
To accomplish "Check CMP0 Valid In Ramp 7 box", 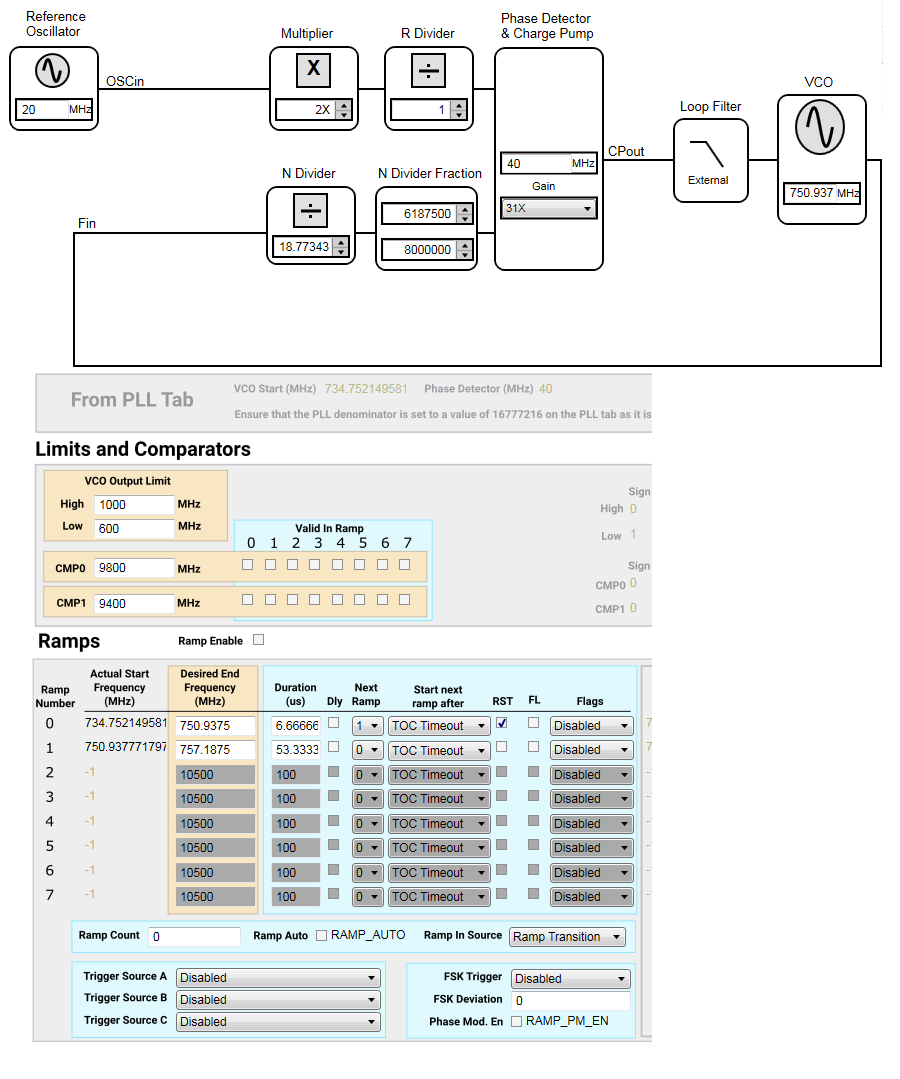I will click(x=405, y=564).
